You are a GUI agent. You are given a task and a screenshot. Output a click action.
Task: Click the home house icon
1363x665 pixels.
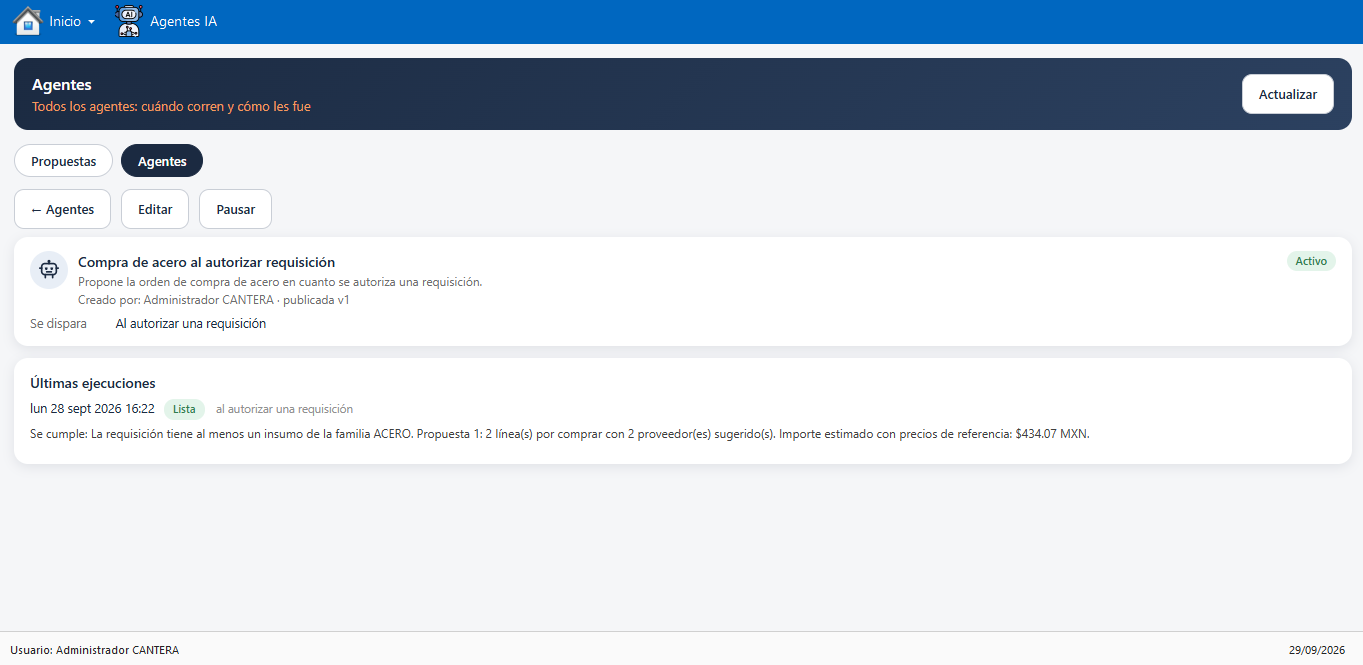click(27, 21)
